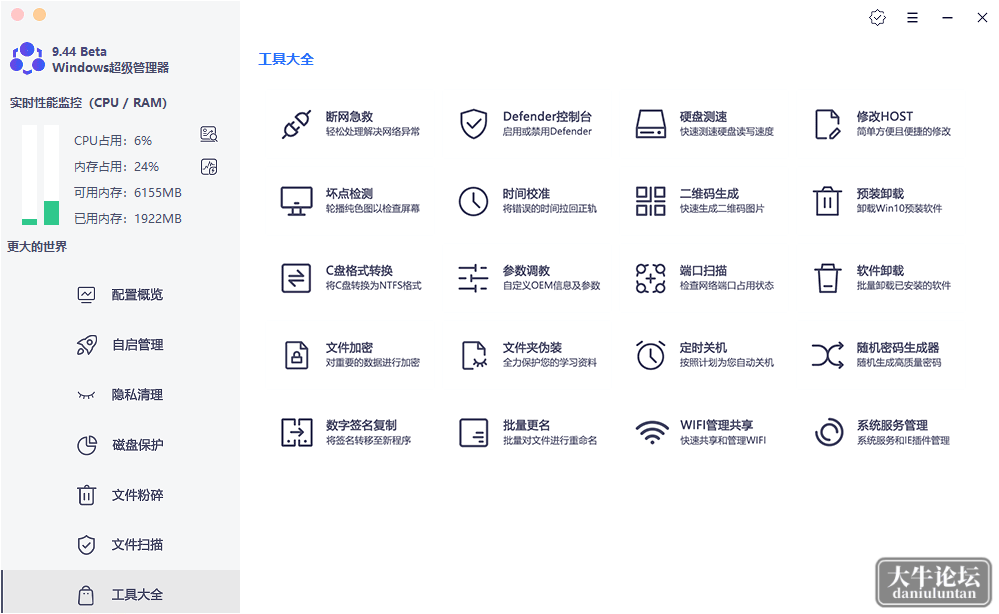Screen dimensions: 999x614
Task: Click the 时间校准 tool title
Action: coord(526,194)
